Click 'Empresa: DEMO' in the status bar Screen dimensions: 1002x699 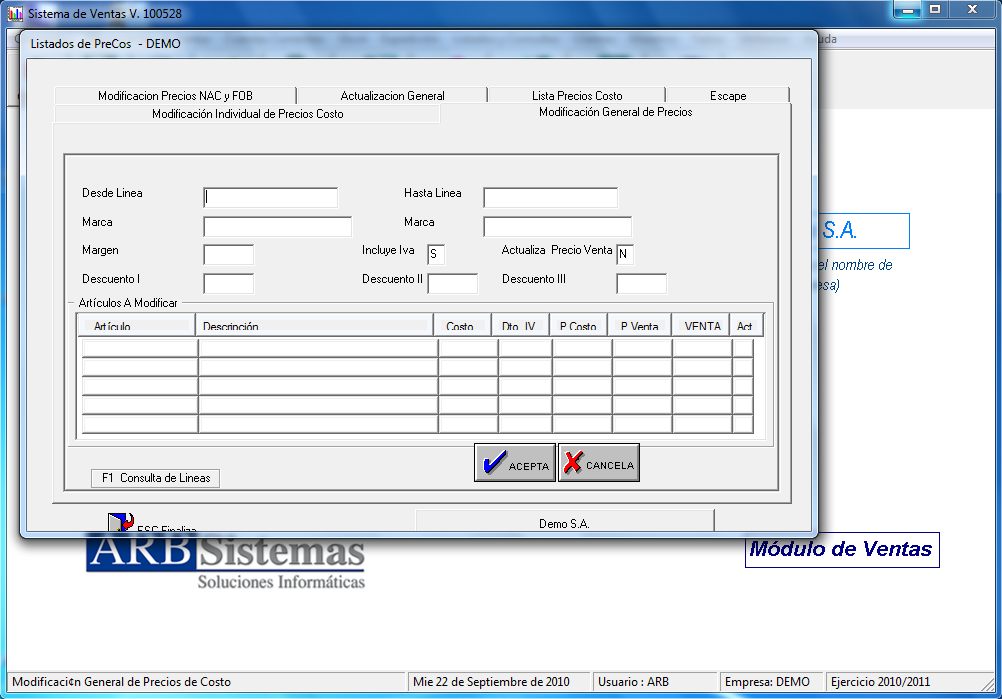tap(771, 682)
